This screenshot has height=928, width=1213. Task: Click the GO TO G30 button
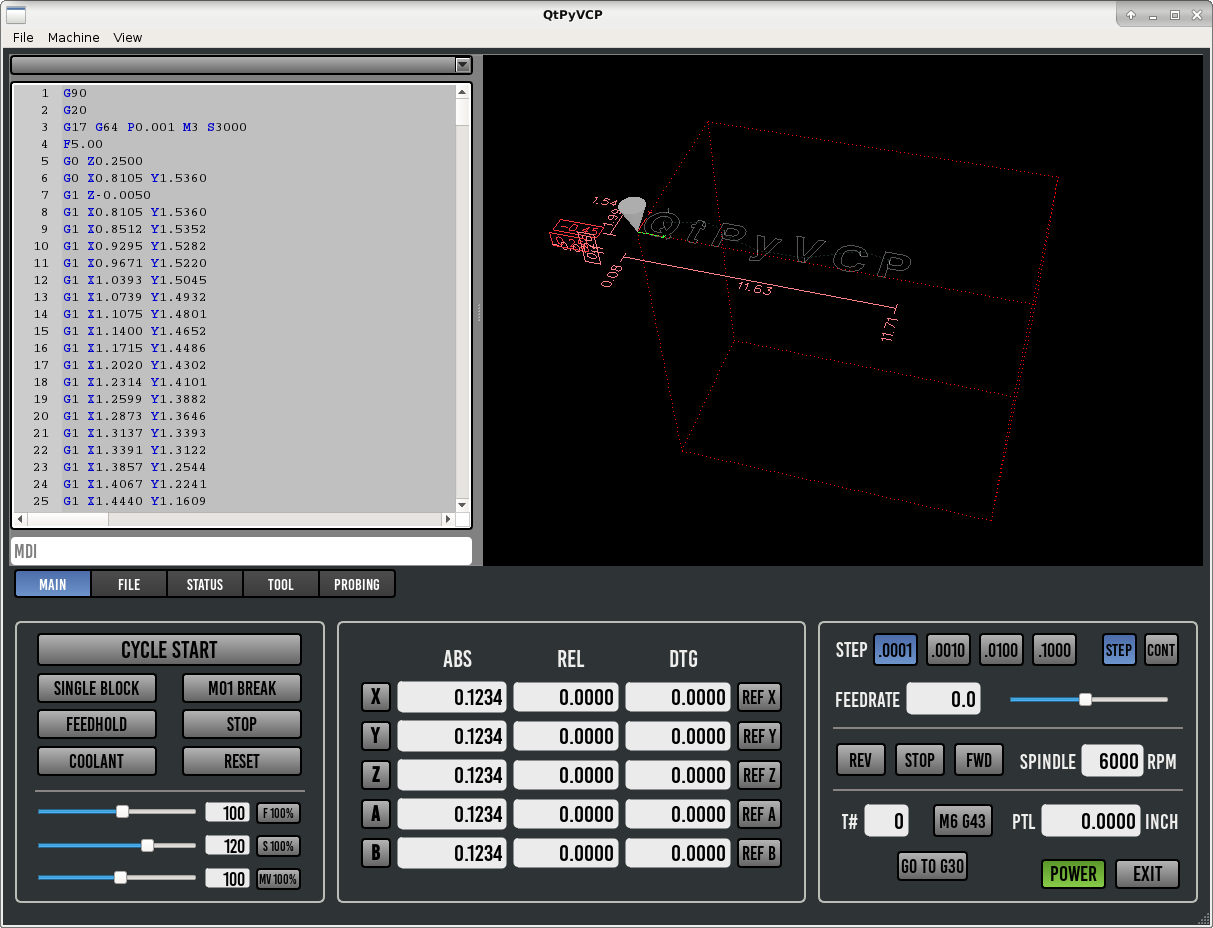tap(932, 866)
